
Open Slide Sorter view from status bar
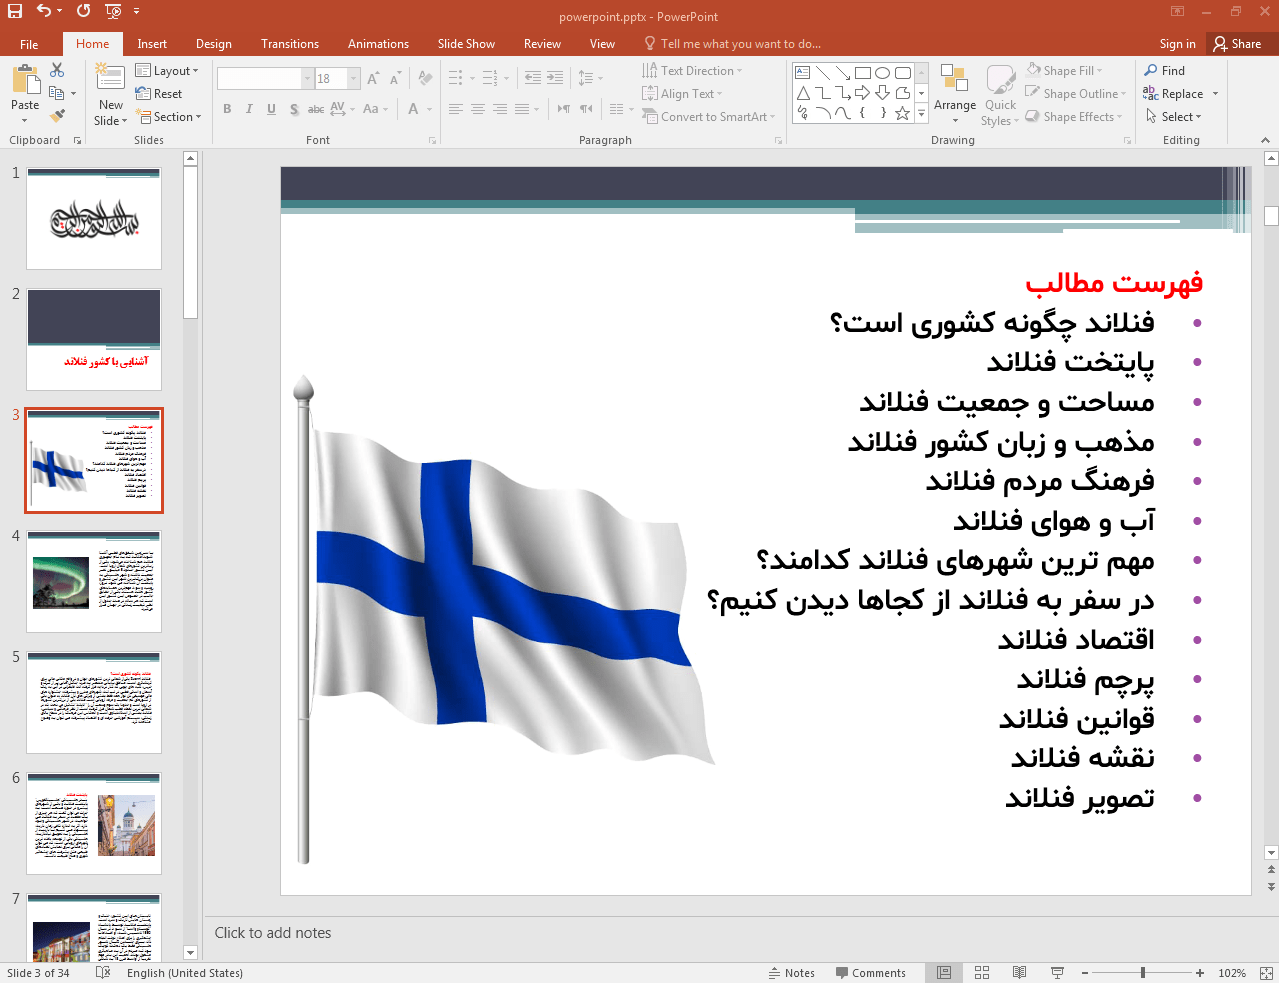tap(982, 973)
